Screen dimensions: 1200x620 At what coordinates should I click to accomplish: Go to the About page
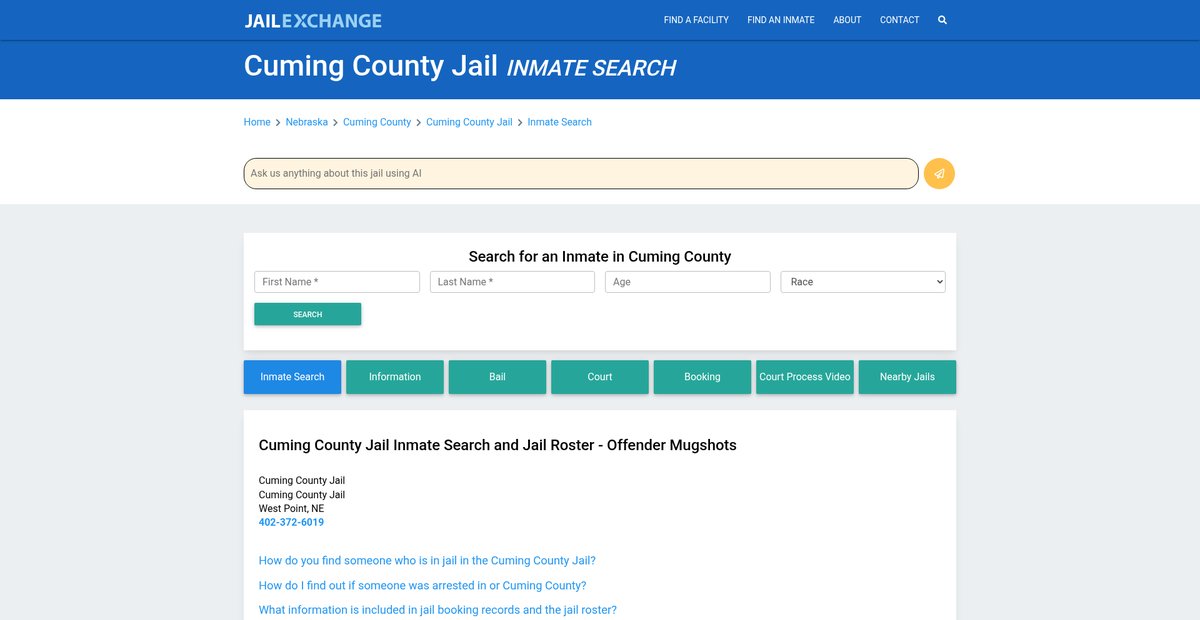pyautogui.click(x=847, y=20)
